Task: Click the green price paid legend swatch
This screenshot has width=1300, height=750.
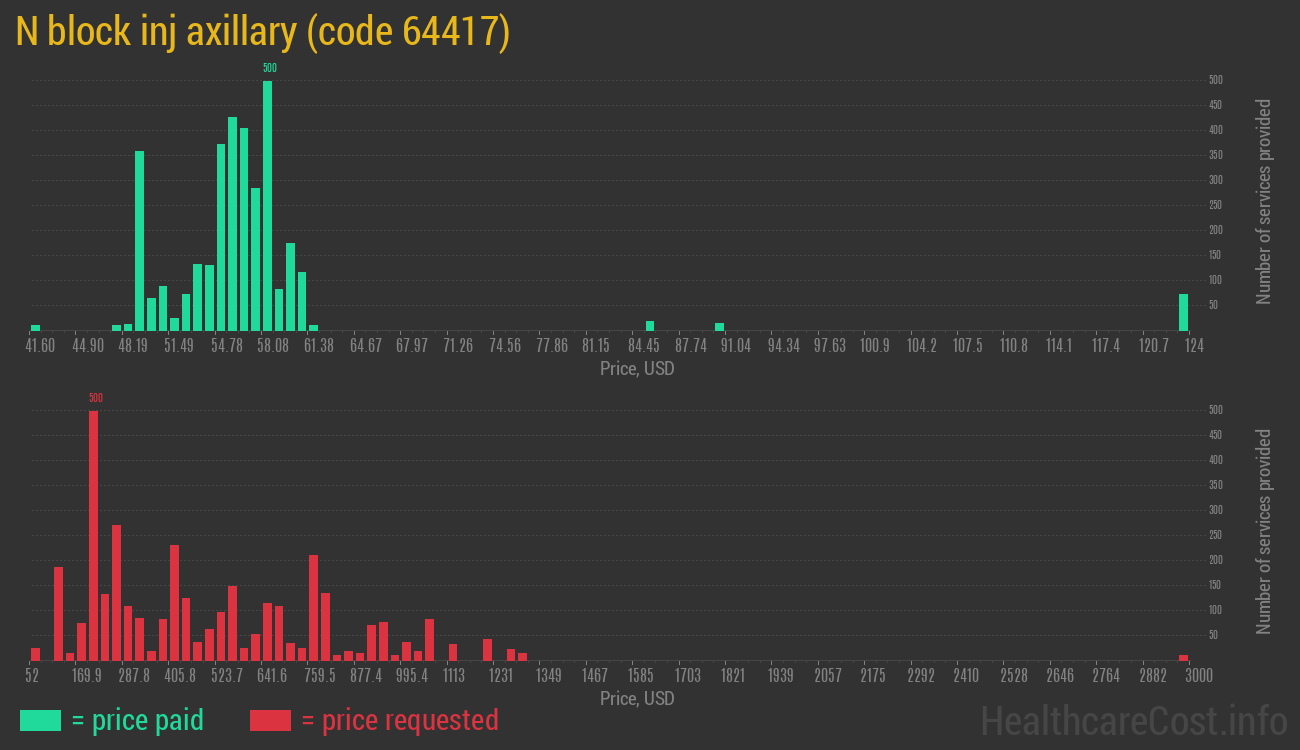Action: [x=40, y=720]
